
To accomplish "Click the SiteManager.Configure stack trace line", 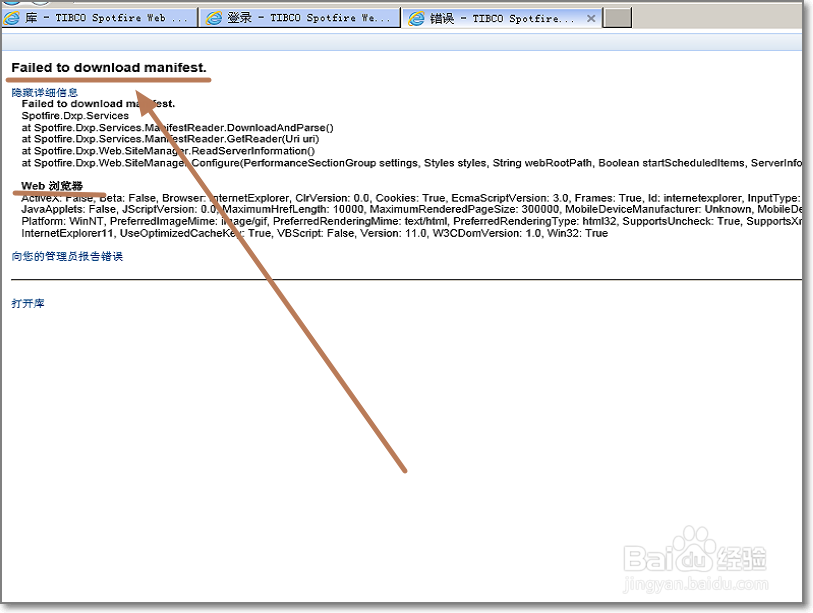I will click(412, 163).
